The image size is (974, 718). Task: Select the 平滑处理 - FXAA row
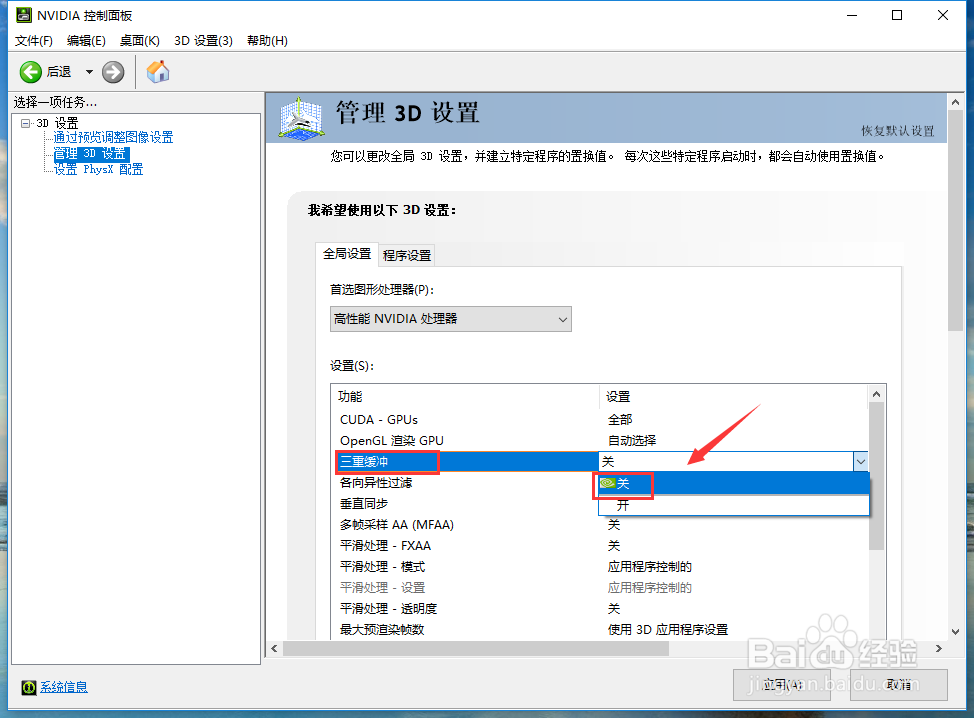coord(599,546)
